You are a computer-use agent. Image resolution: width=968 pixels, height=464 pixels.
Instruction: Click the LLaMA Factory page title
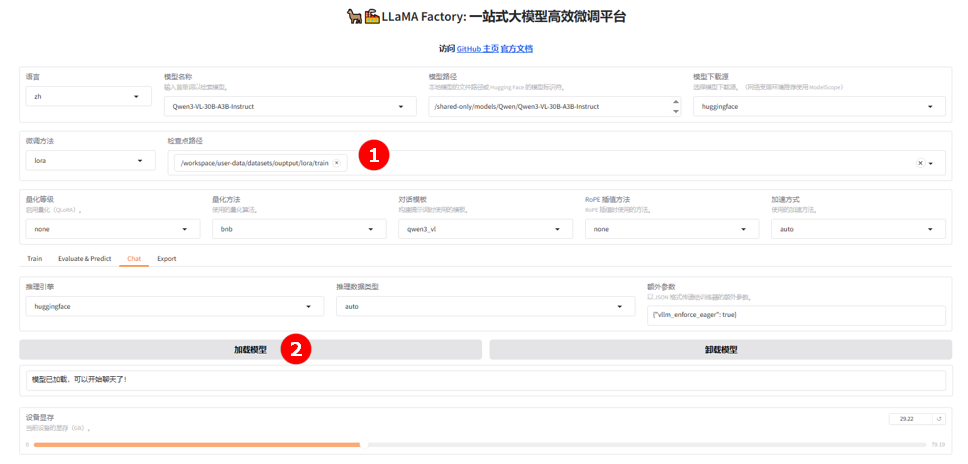[x=486, y=17]
